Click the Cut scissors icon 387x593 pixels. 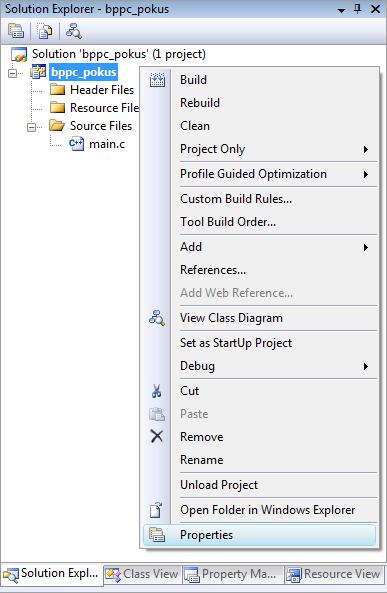[x=157, y=391]
